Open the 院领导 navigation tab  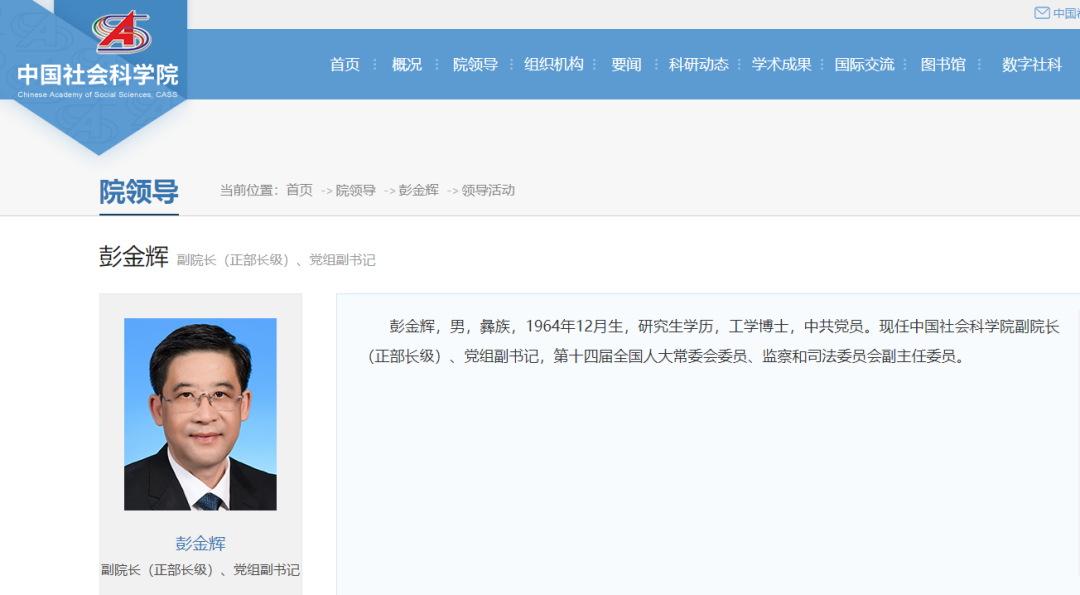click(x=475, y=64)
